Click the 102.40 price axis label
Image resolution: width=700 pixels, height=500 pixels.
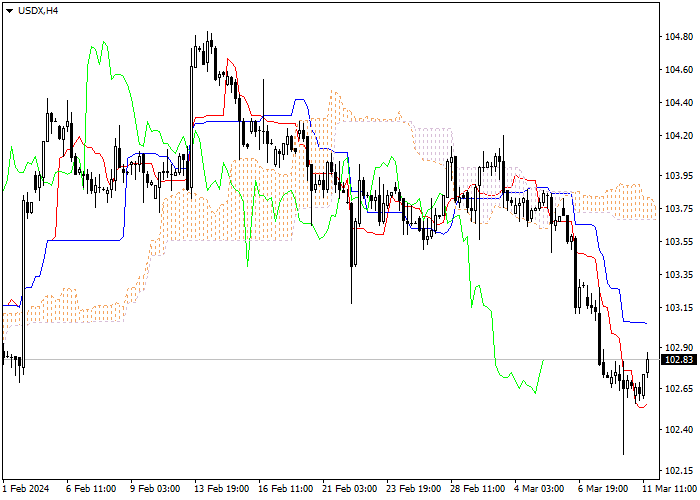[x=679, y=429]
